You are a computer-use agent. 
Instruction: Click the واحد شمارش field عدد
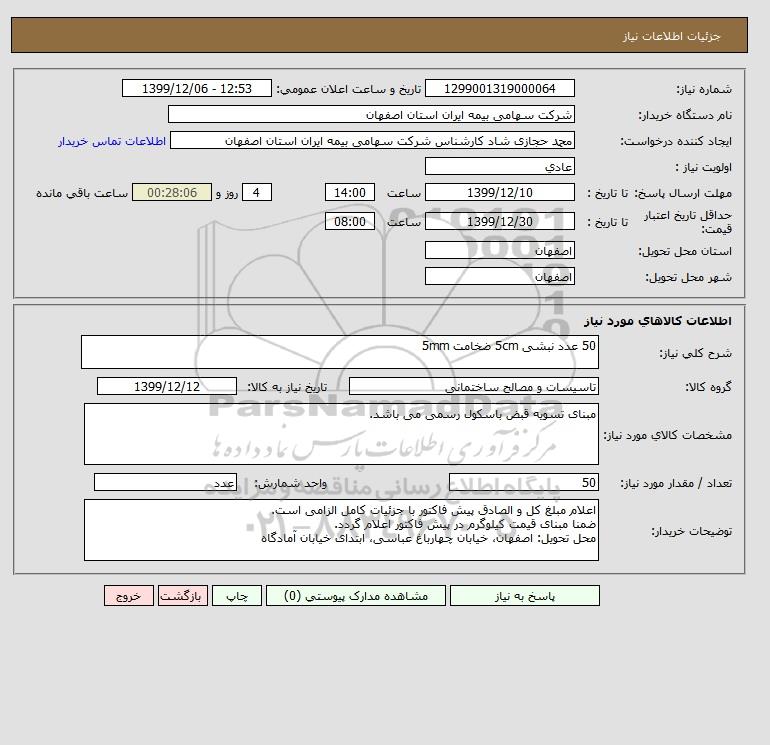coord(165,482)
